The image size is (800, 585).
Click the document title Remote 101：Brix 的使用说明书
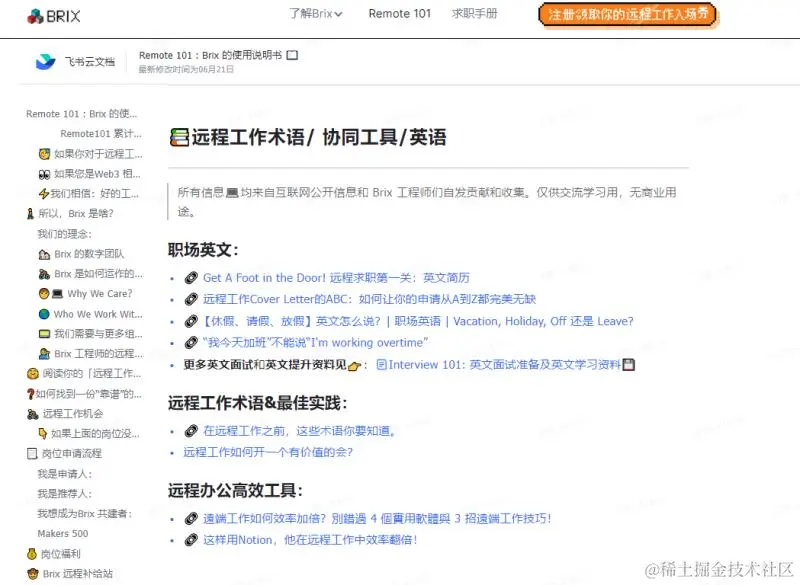210,55
